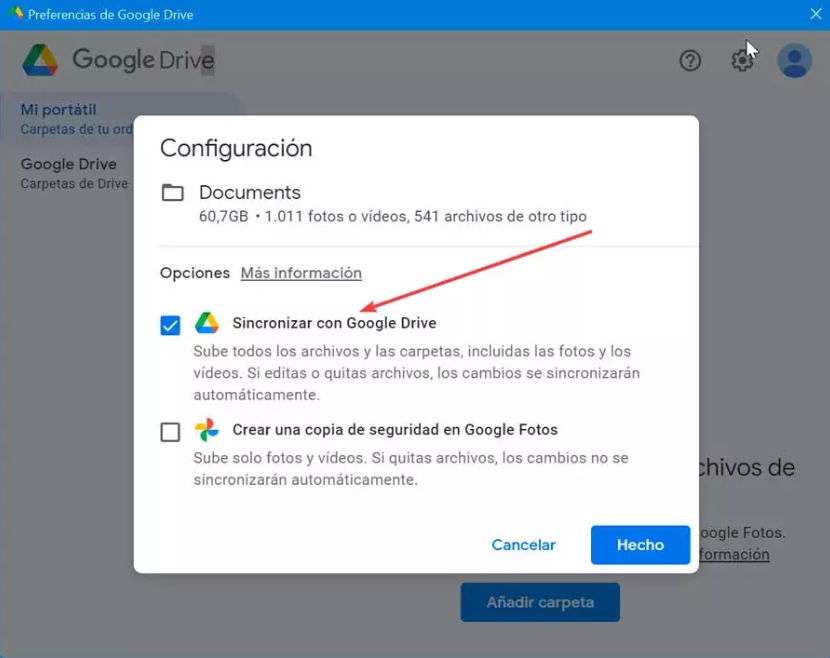Click the Documents folder name
Screen dimensions: 830x658
point(250,192)
